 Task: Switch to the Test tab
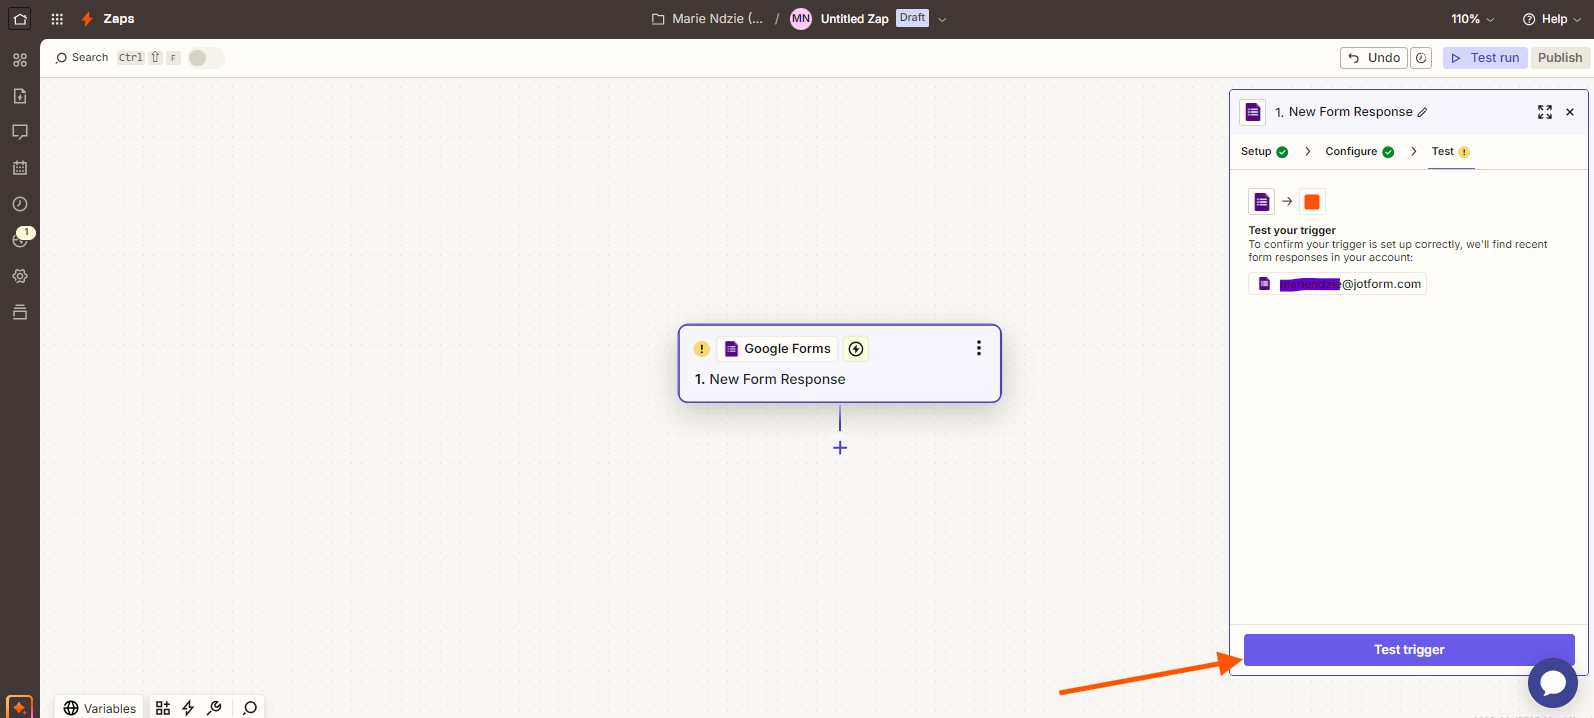coord(1450,152)
